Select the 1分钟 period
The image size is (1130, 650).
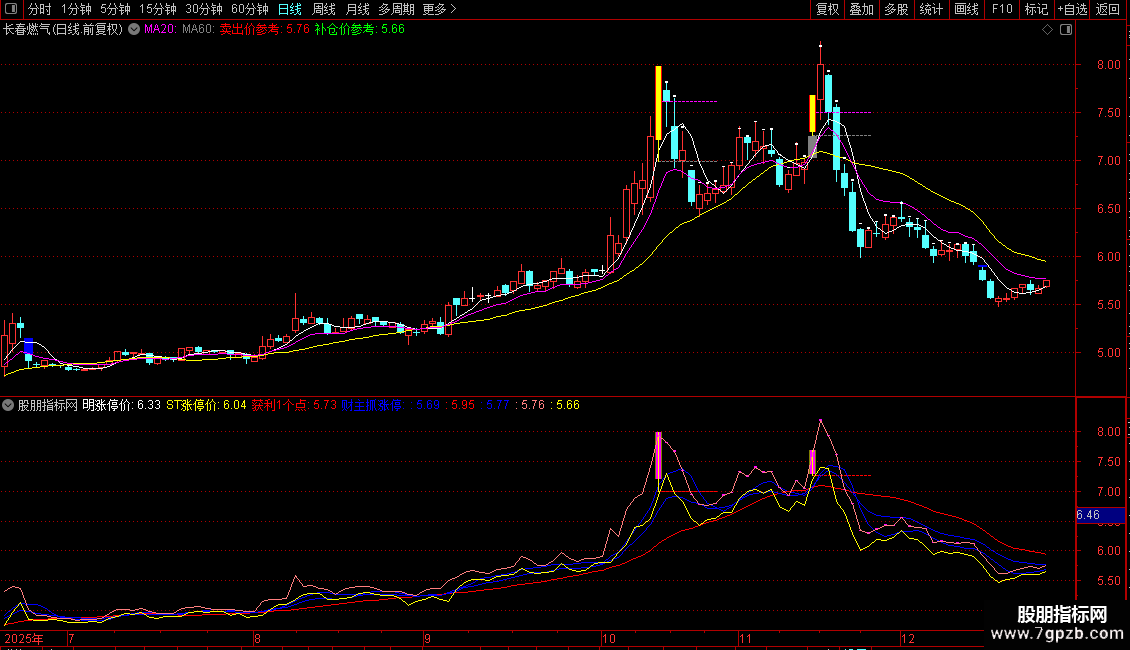coord(76,9)
